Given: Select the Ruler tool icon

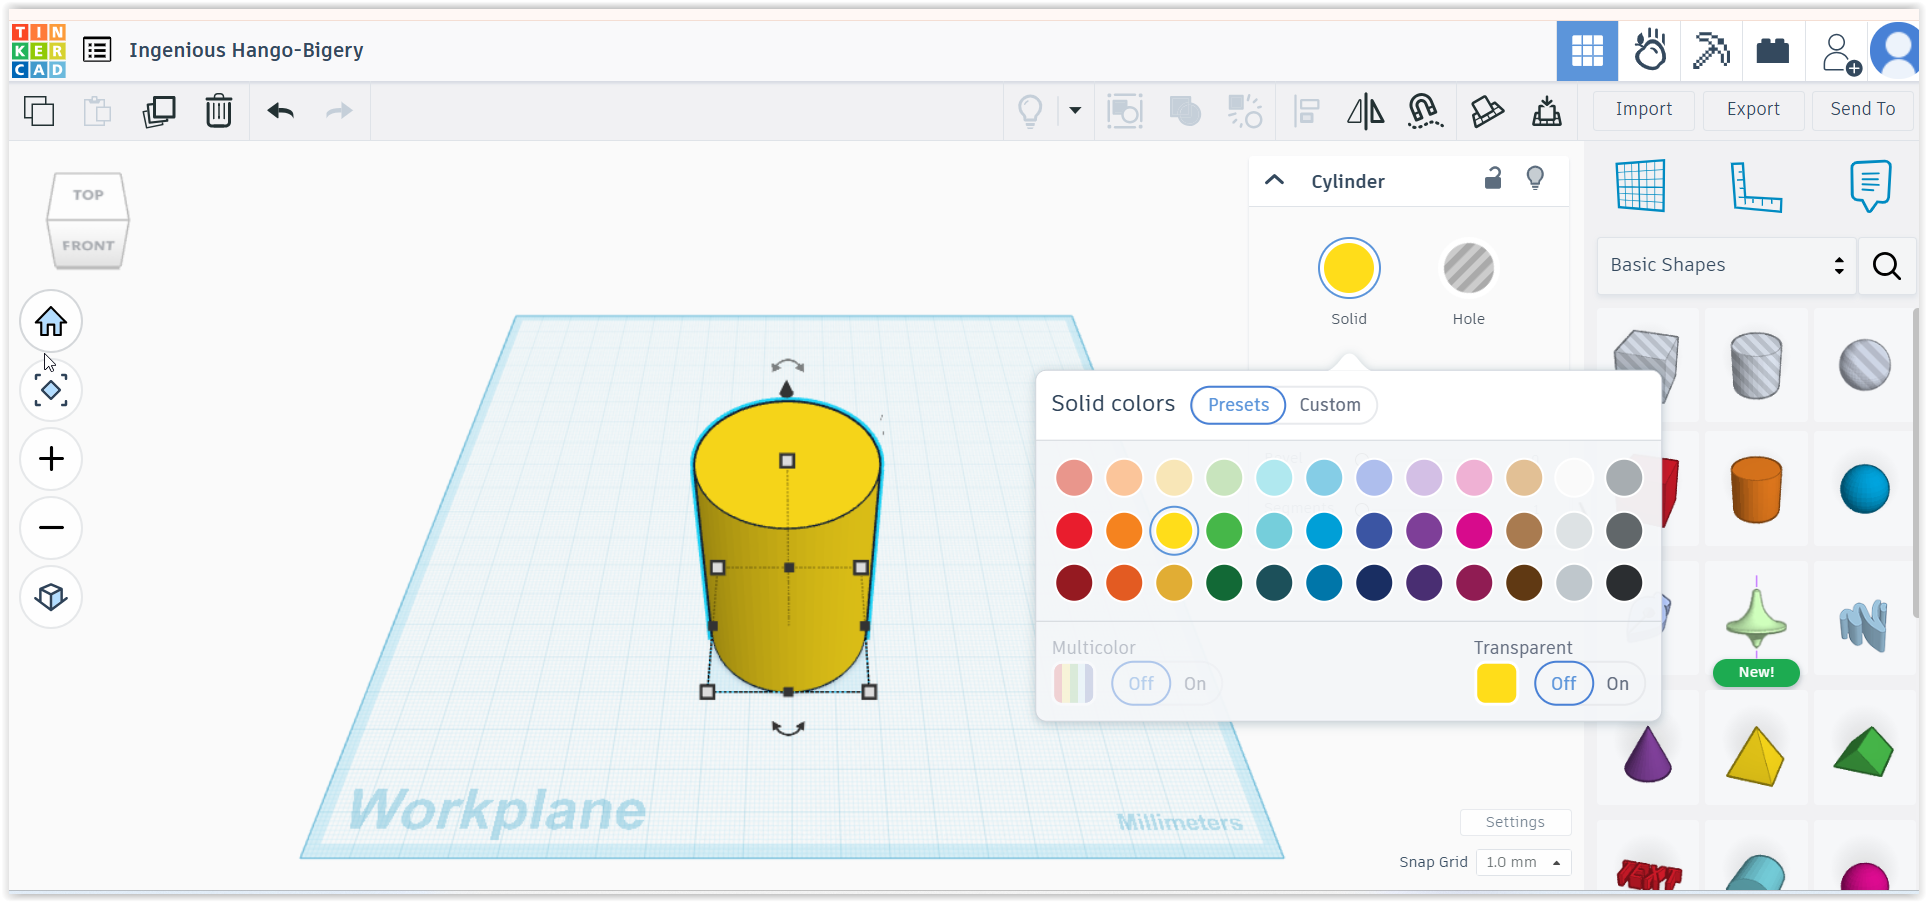Looking at the screenshot, I should (1756, 186).
